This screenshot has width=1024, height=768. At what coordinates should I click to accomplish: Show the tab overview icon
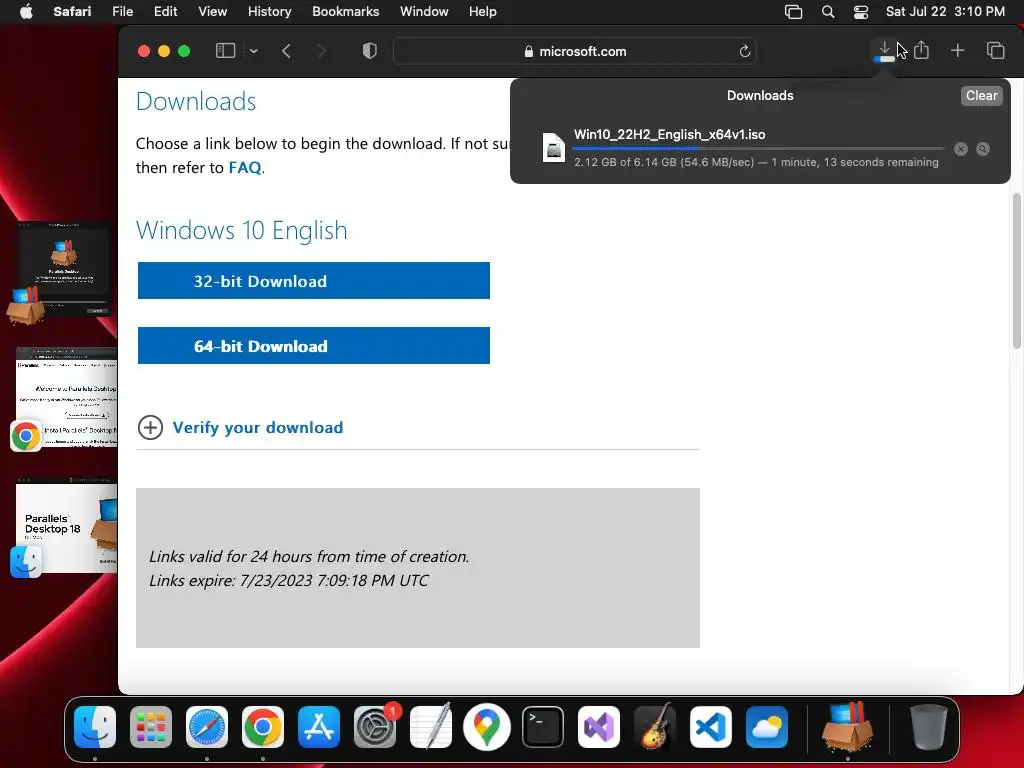pos(995,50)
